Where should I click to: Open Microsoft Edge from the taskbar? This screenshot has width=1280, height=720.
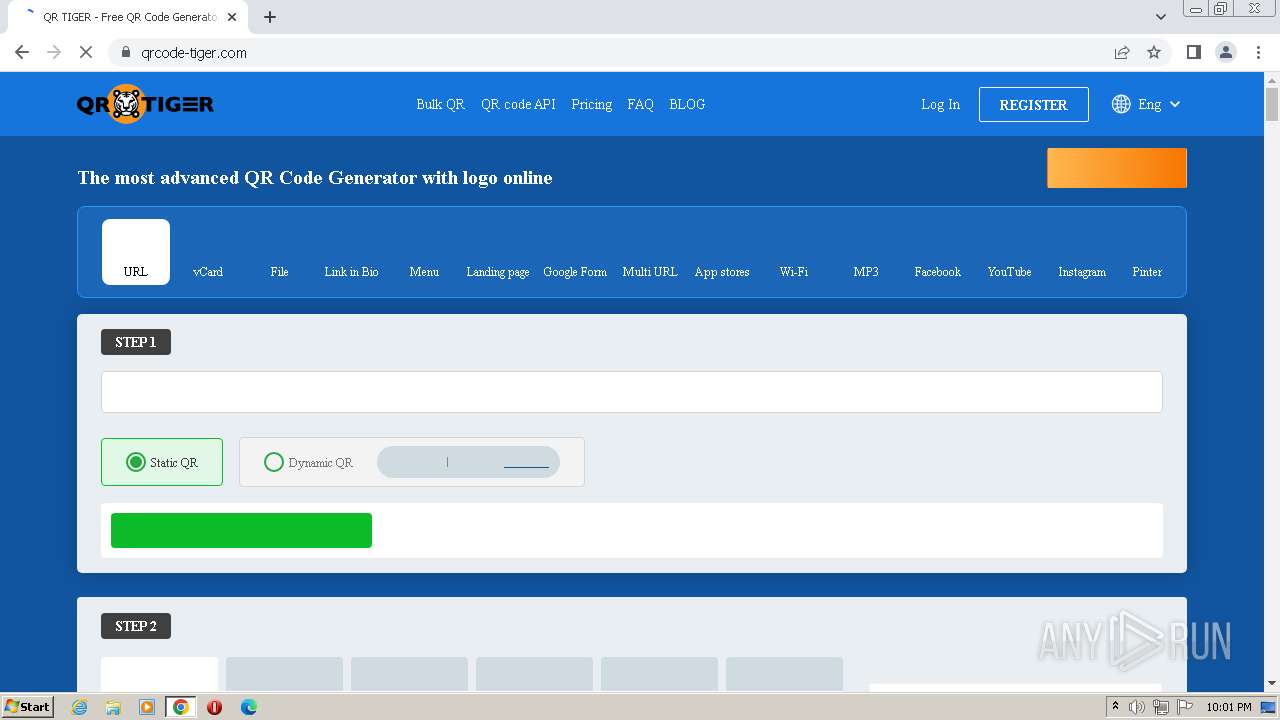pyautogui.click(x=248, y=707)
